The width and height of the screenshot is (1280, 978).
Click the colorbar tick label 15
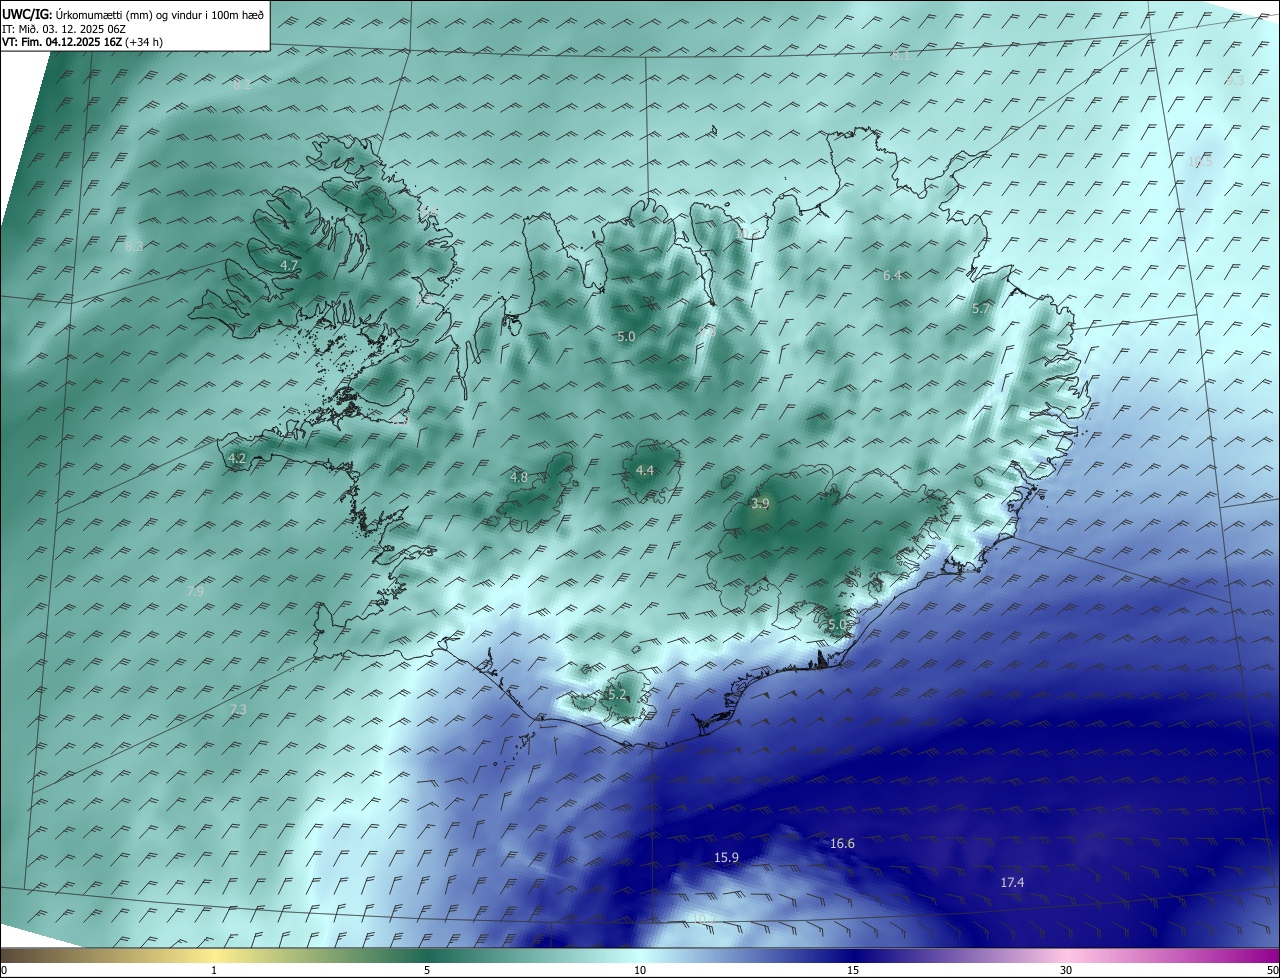click(x=853, y=970)
